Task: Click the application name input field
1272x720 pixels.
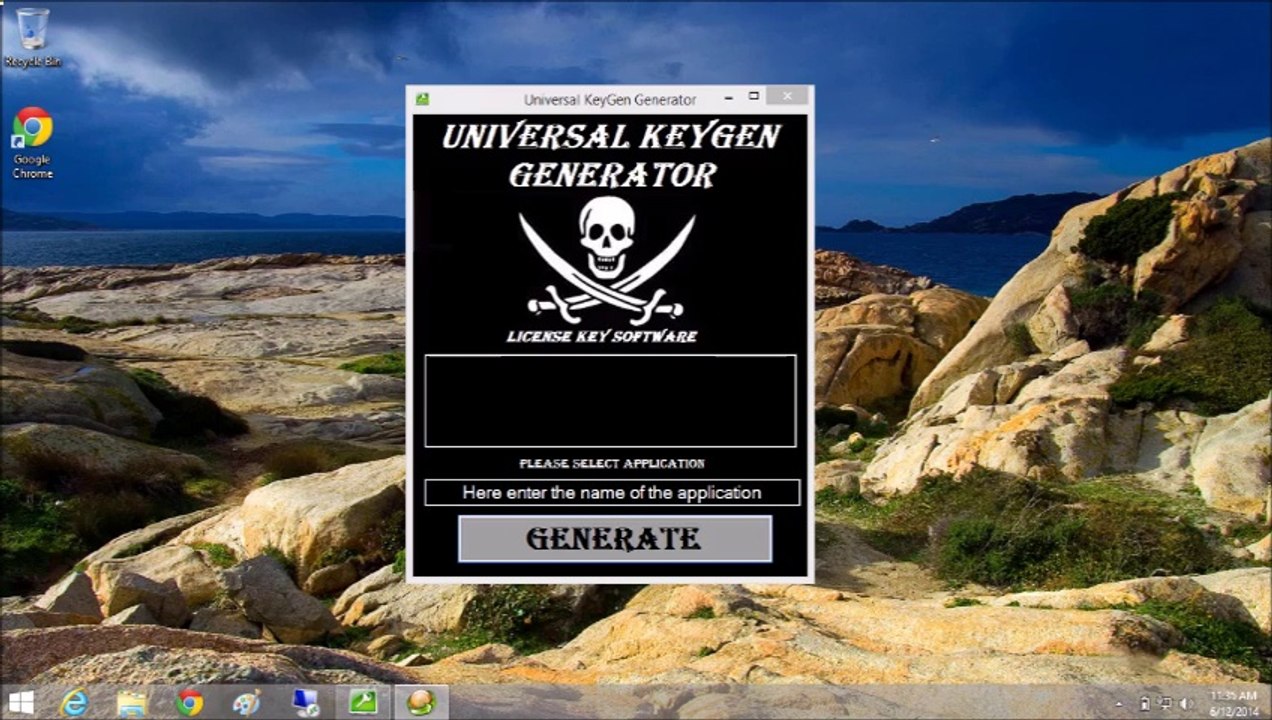Action: click(611, 492)
